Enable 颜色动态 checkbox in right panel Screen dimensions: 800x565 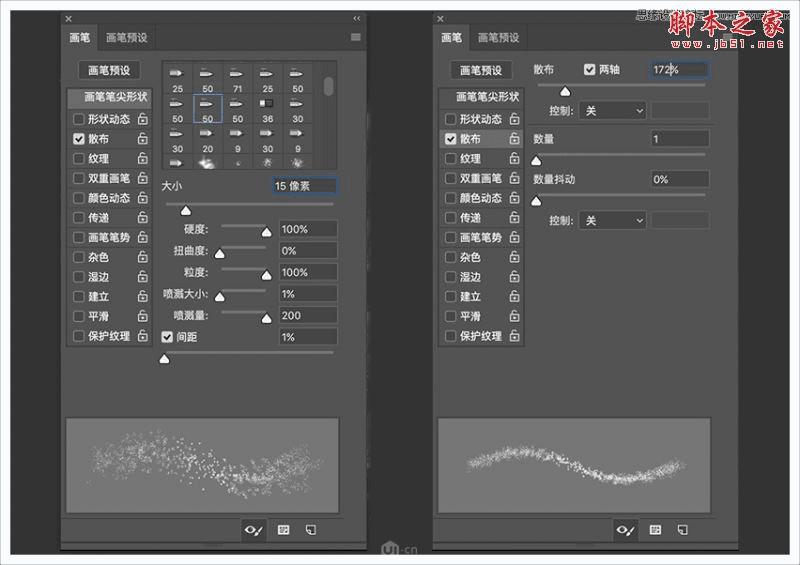[451, 198]
